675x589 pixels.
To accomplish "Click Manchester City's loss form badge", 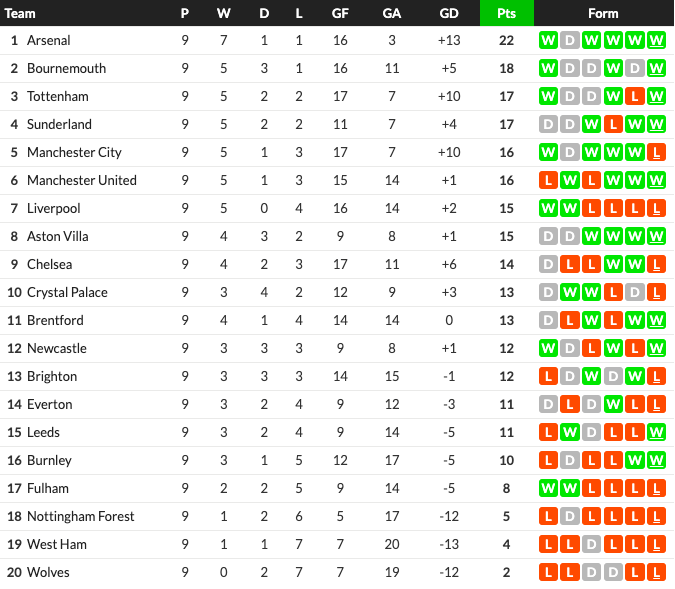I will click(657, 153).
